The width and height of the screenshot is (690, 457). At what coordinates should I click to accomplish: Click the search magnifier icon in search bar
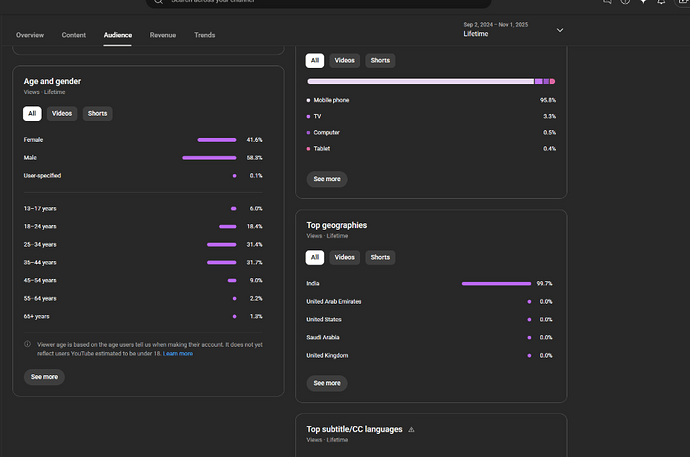coord(159,2)
